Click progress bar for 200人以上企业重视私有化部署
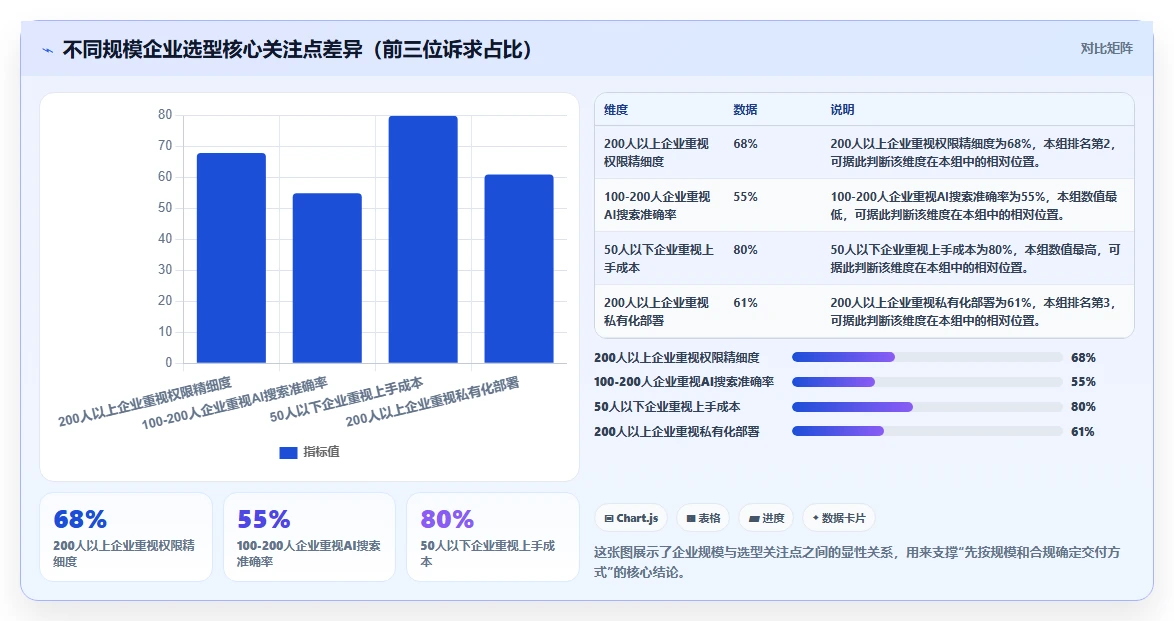Image resolution: width=1174 pixels, height=621 pixels. (927, 431)
